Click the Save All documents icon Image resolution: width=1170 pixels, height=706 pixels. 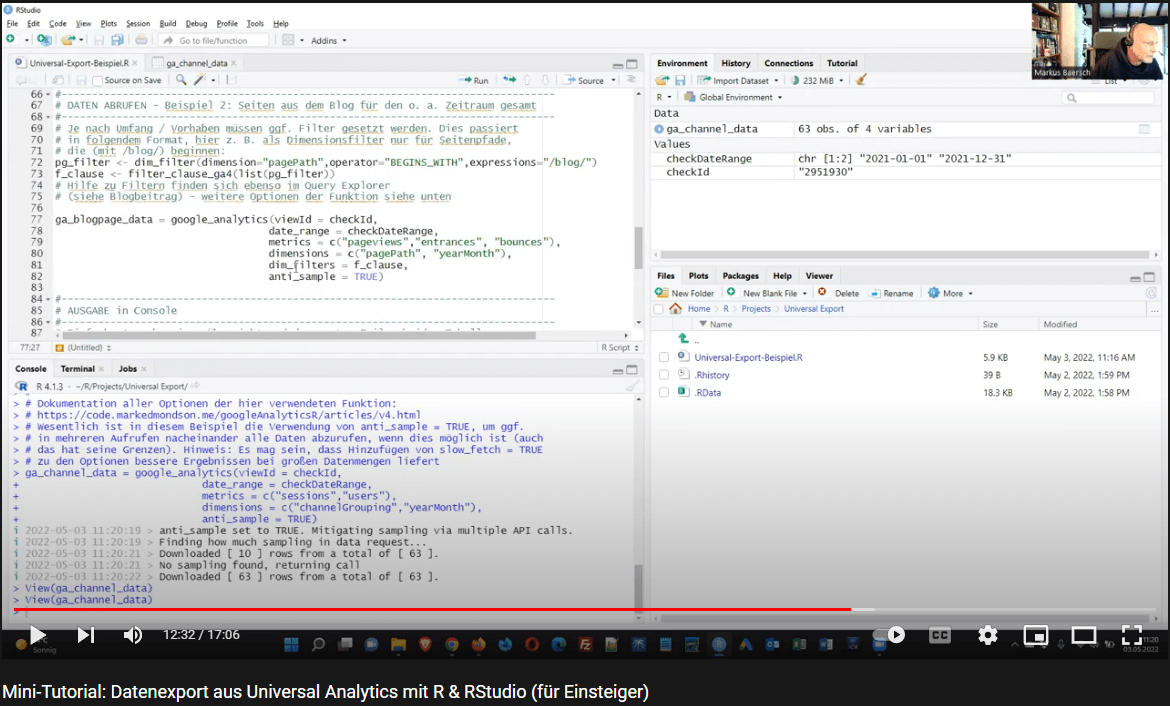click(x=117, y=40)
